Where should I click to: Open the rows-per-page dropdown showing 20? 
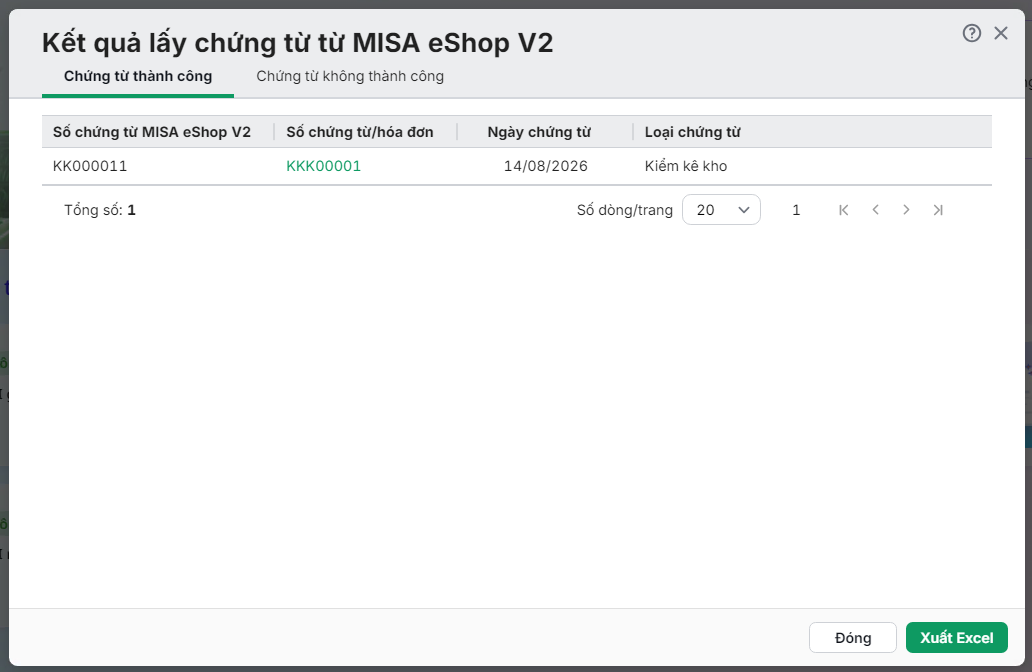(x=721, y=210)
